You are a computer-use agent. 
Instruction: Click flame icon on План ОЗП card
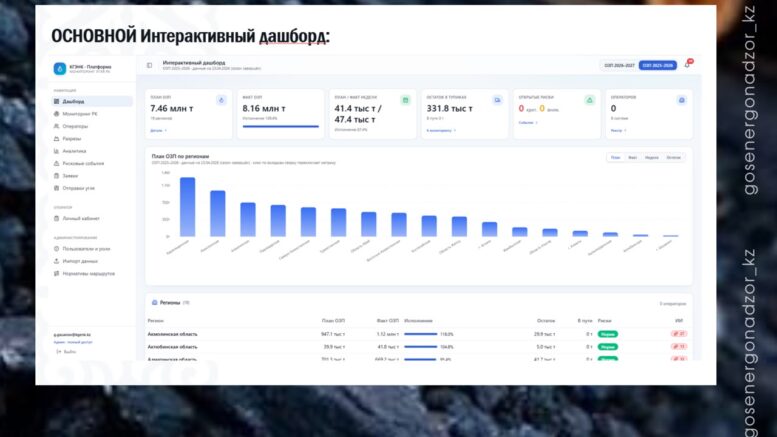click(222, 100)
